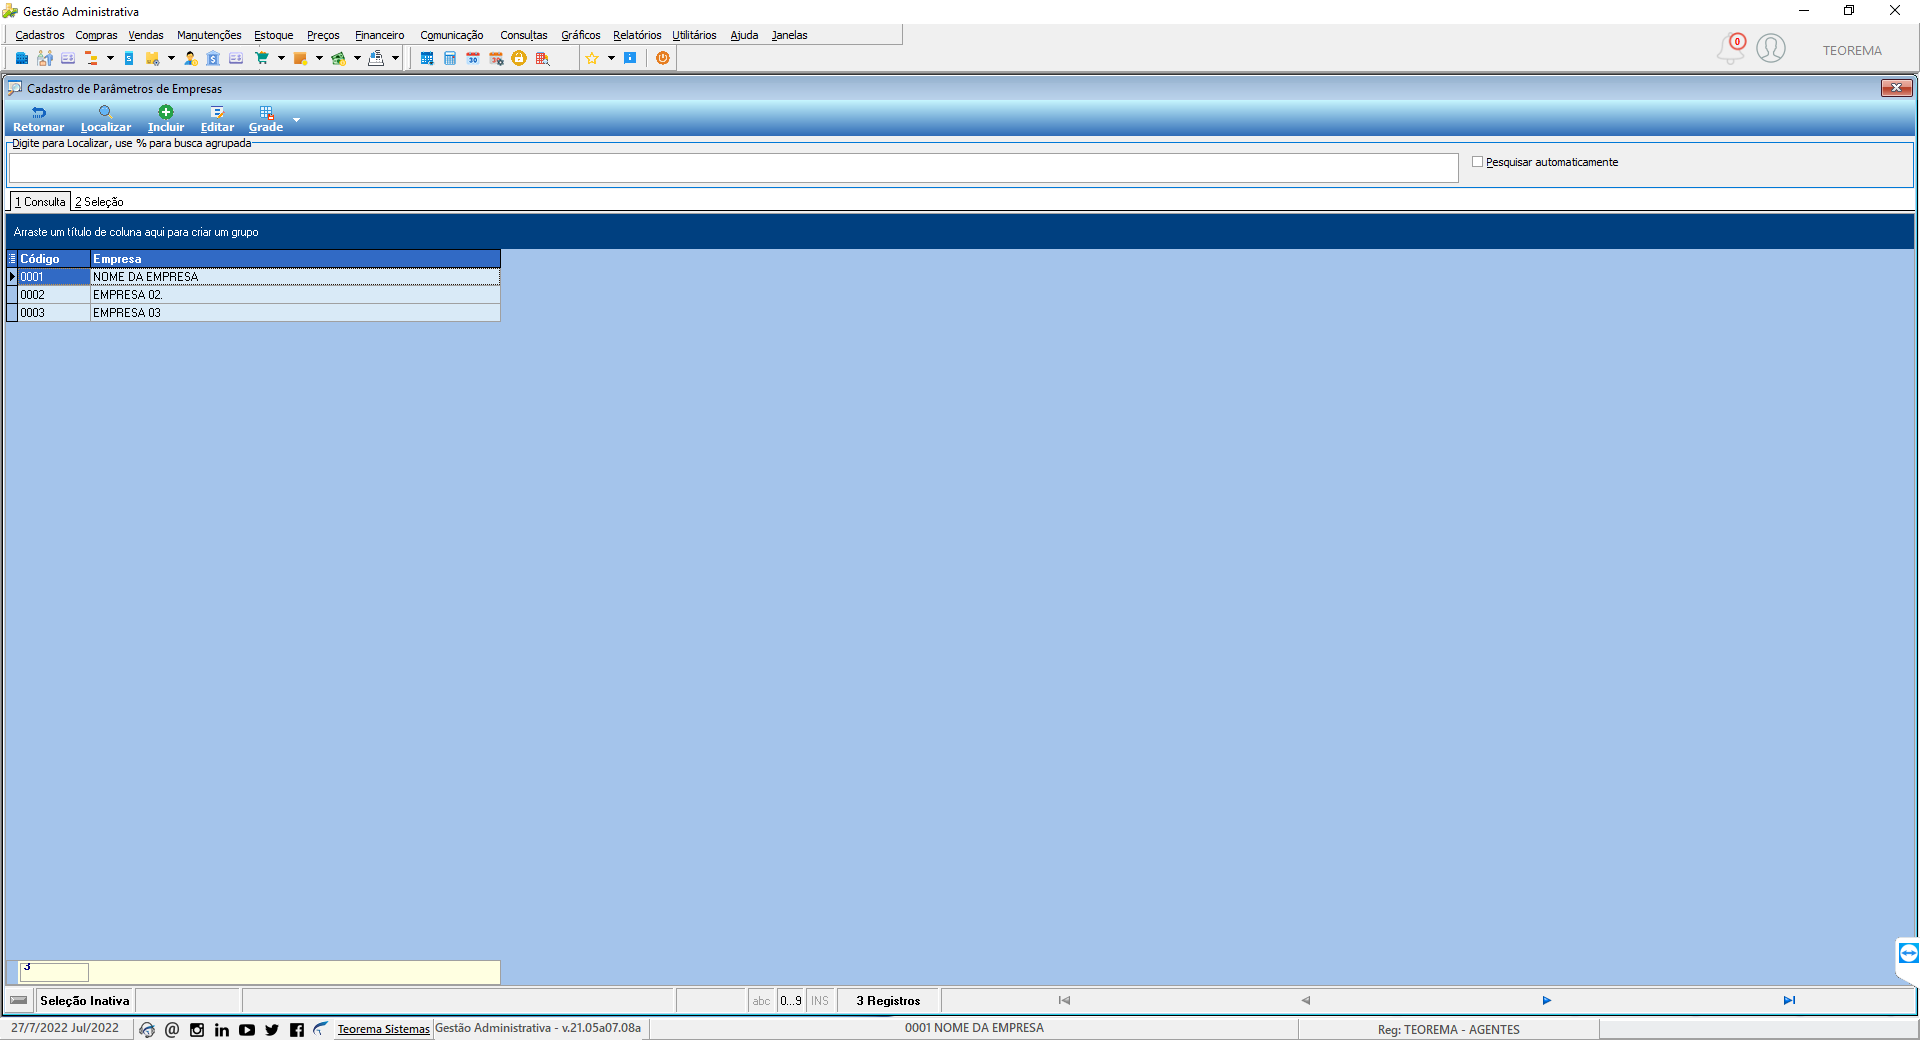This screenshot has height=1040, width=1920.
Task: Expand the orange package dropdown arrow
Action: click(x=319, y=58)
